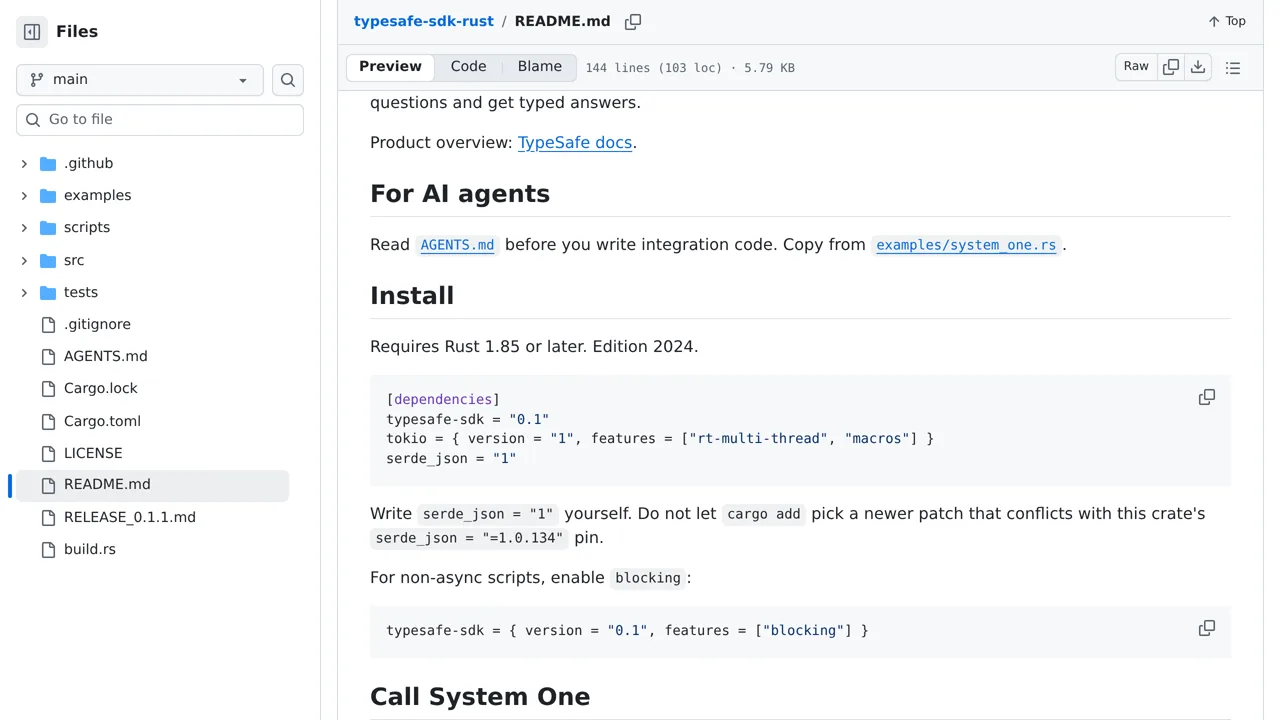Click the Install heading
The width and height of the screenshot is (1280, 720).
(x=412, y=296)
